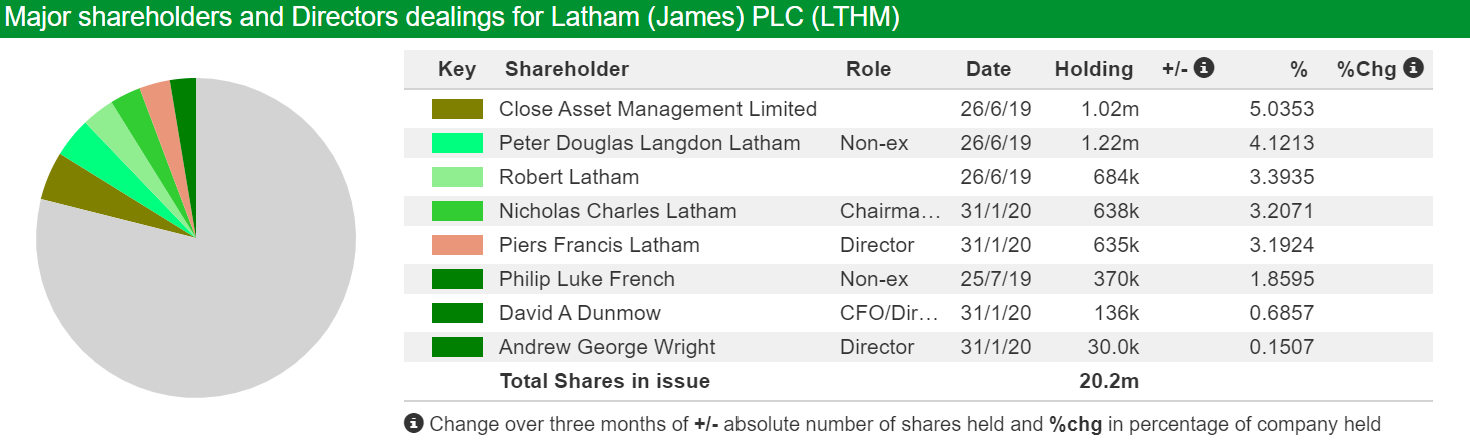The width and height of the screenshot is (1470, 446).
Task: Sort by the Holding column header
Action: pyautogui.click(x=1094, y=69)
